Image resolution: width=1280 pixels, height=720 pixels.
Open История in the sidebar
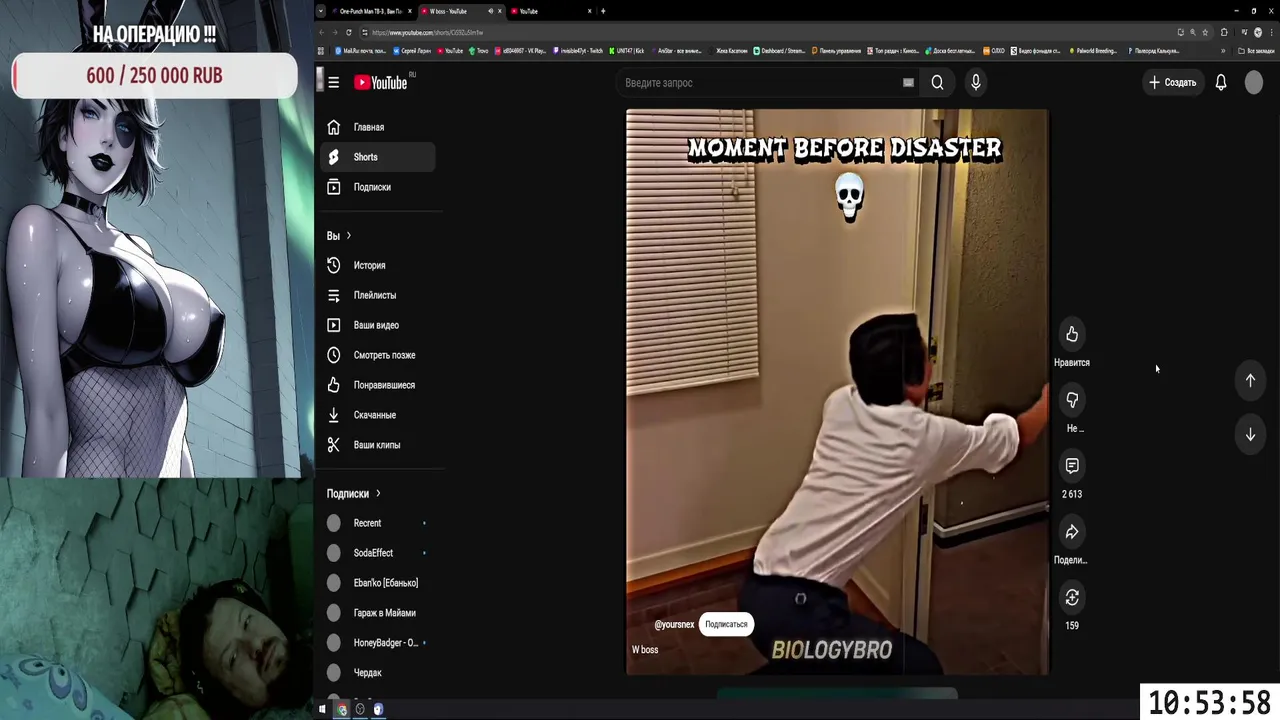tap(377, 266)
